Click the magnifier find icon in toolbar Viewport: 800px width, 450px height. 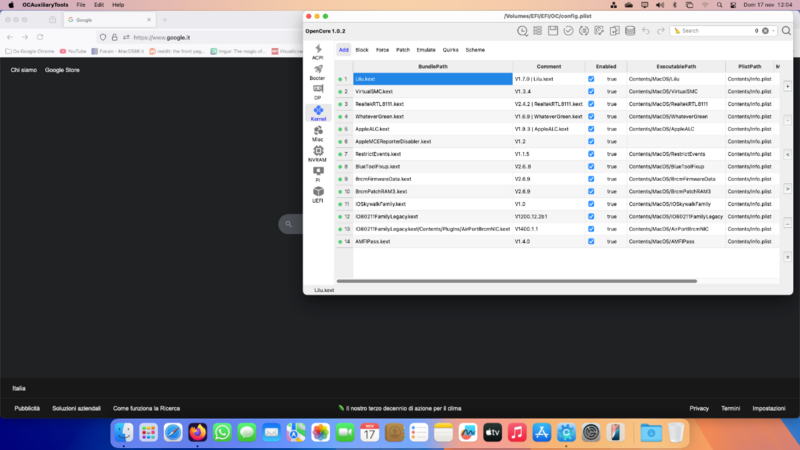pyautogui.click(x=786, y=31)
